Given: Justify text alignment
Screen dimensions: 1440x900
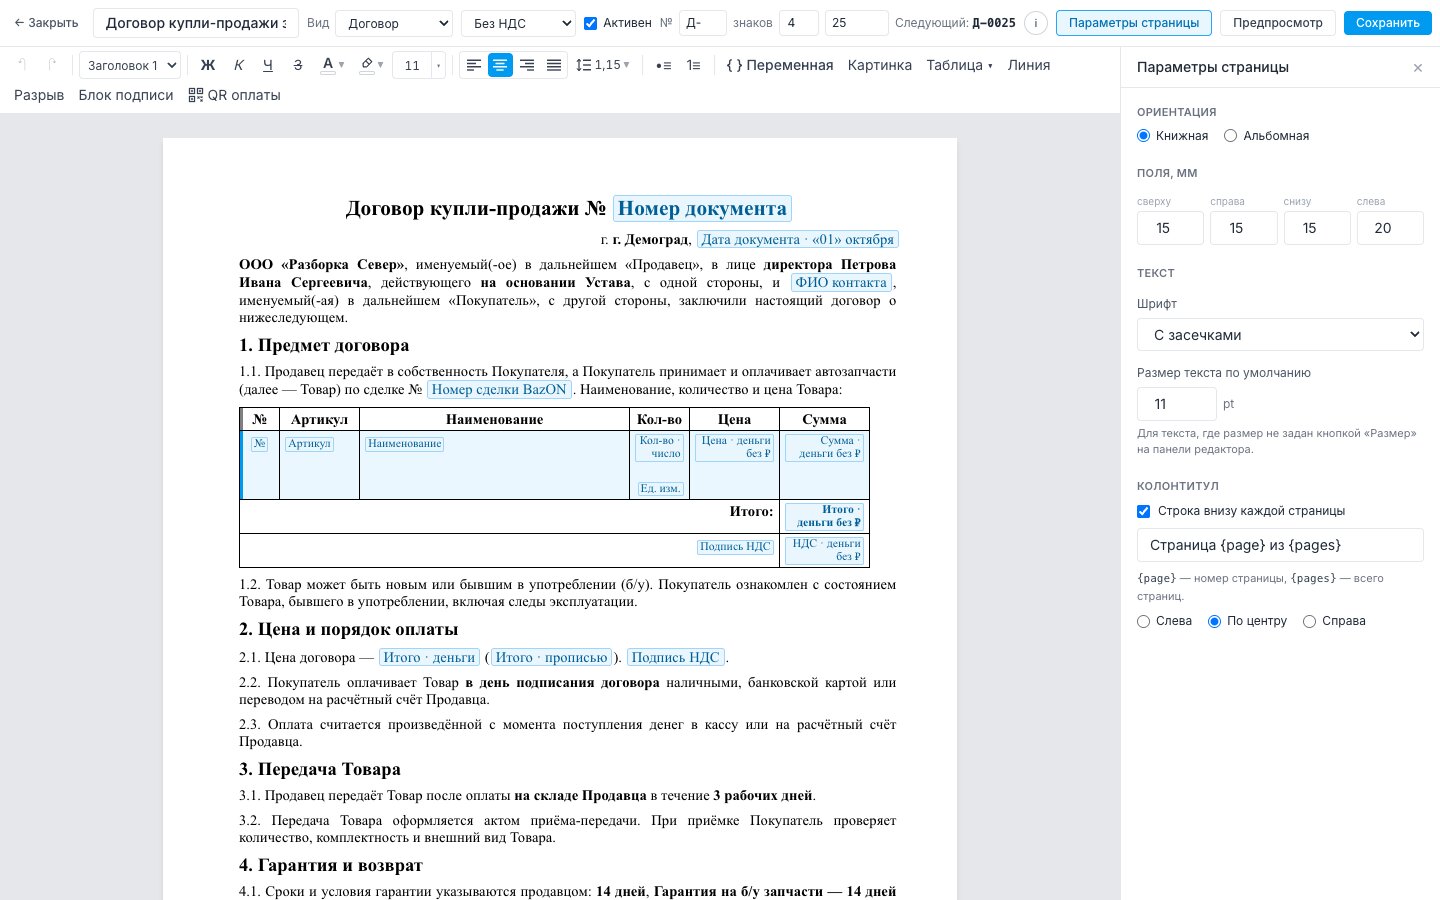Looking at the screenshot, I should point(554,65).
